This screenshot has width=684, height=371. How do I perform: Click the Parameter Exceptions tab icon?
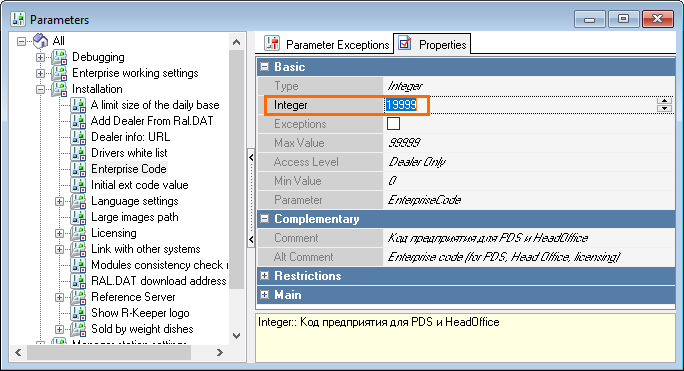(x=272, y=44)
